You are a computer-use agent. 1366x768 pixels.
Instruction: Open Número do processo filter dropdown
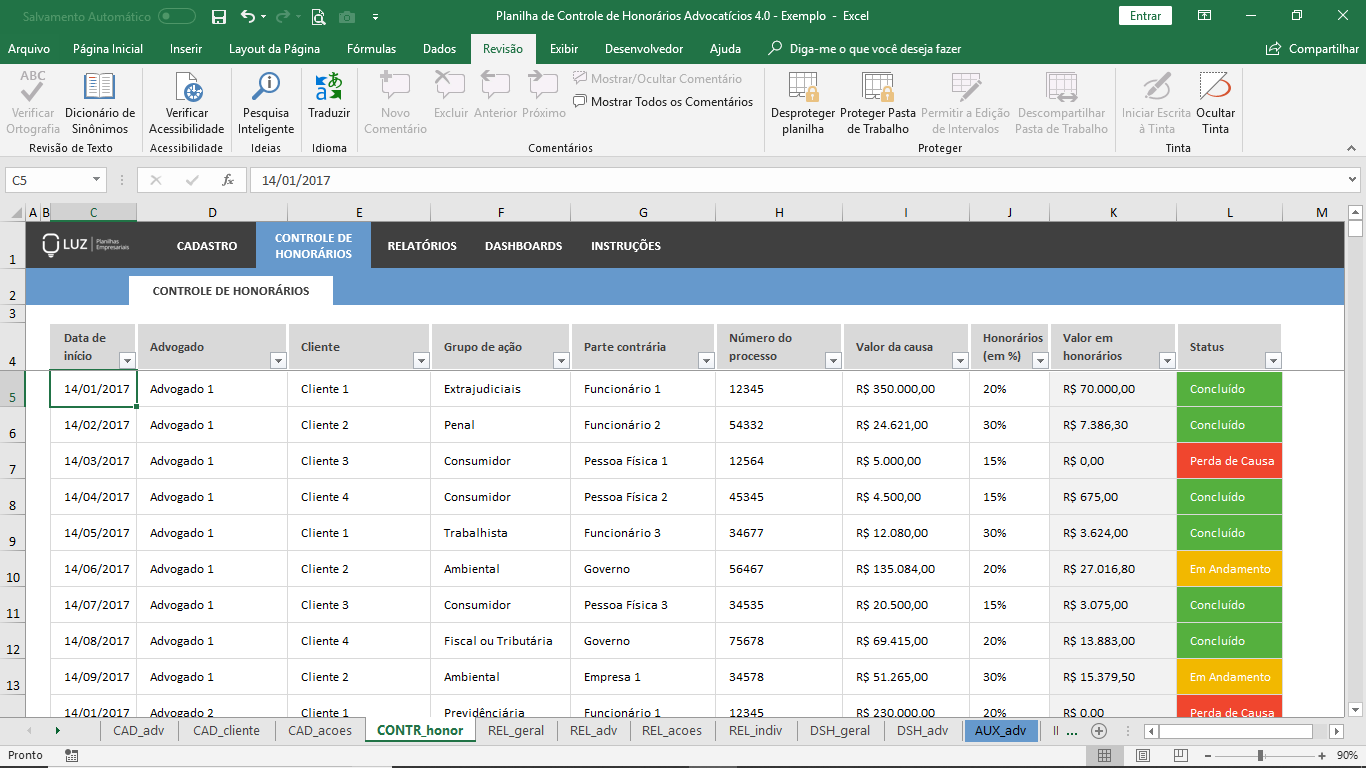tap(833, 360)
